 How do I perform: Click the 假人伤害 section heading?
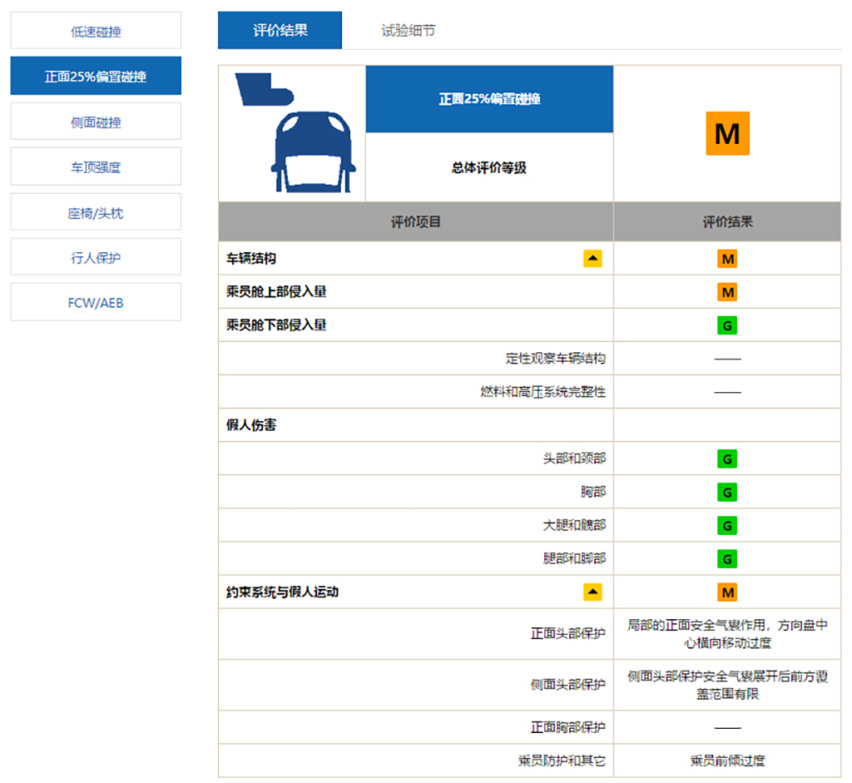pyautogui.click(x=251, y=425)
